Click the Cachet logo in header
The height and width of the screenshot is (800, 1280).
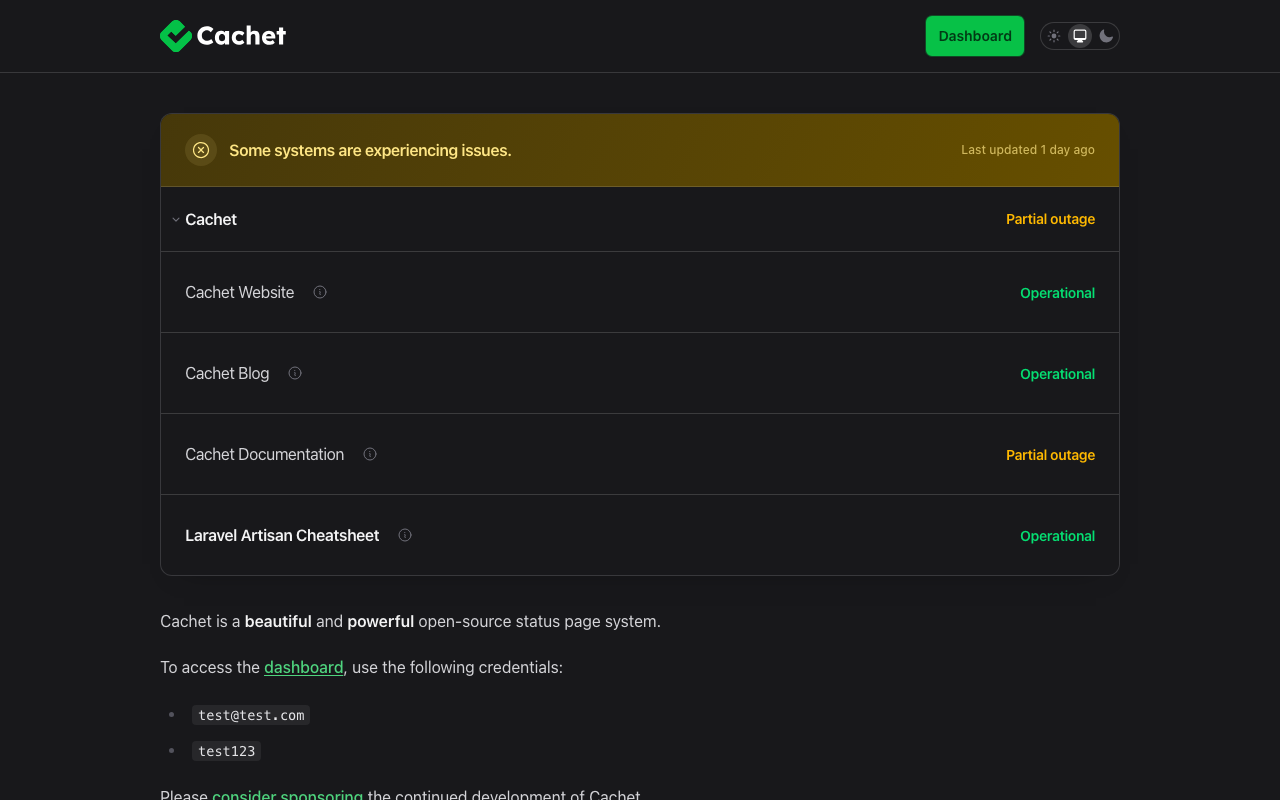223,36
